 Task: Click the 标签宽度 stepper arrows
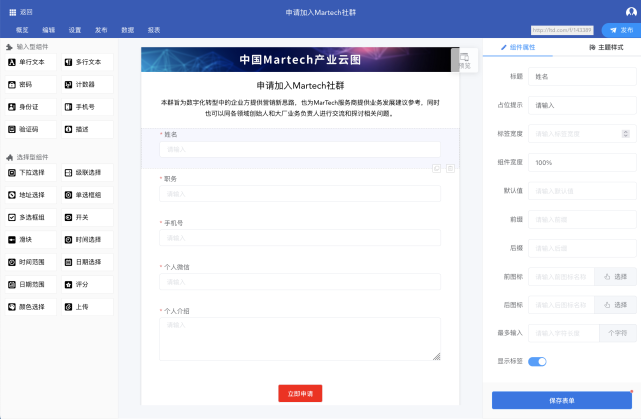[626, 133]
